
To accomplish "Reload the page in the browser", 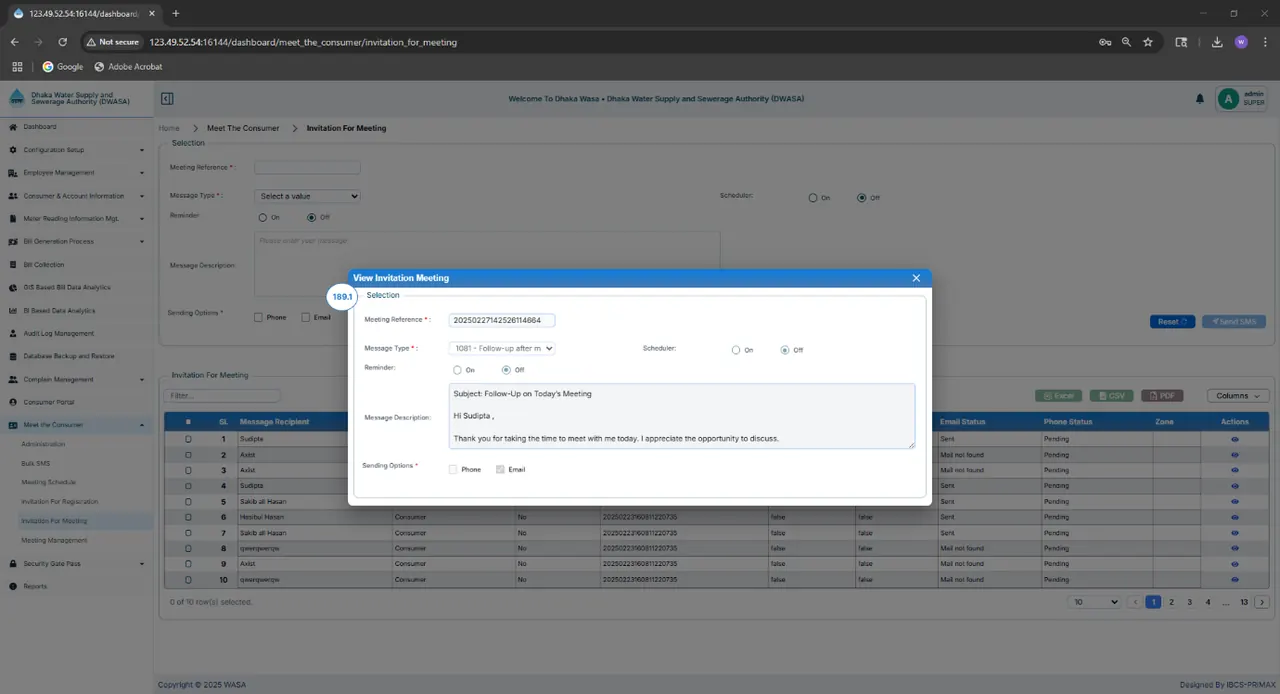I will pyautogui.click(x=62, y=42).
